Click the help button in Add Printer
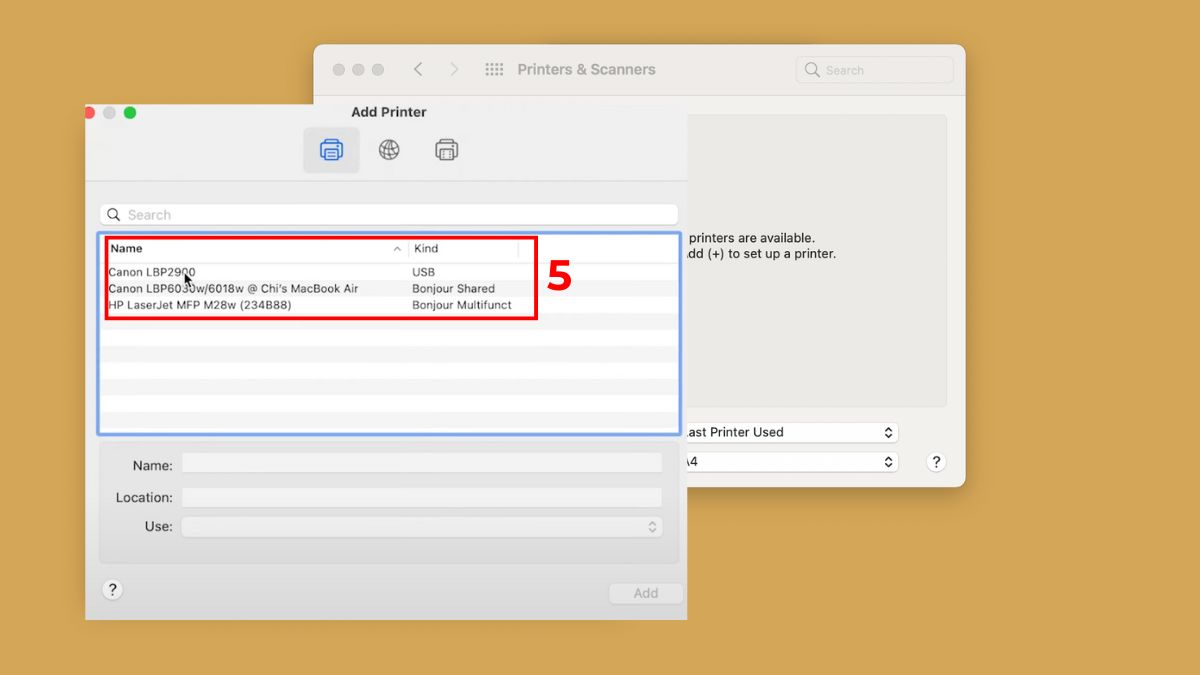This screenshot has width=1200, height=675. click(x=113, y=590)
